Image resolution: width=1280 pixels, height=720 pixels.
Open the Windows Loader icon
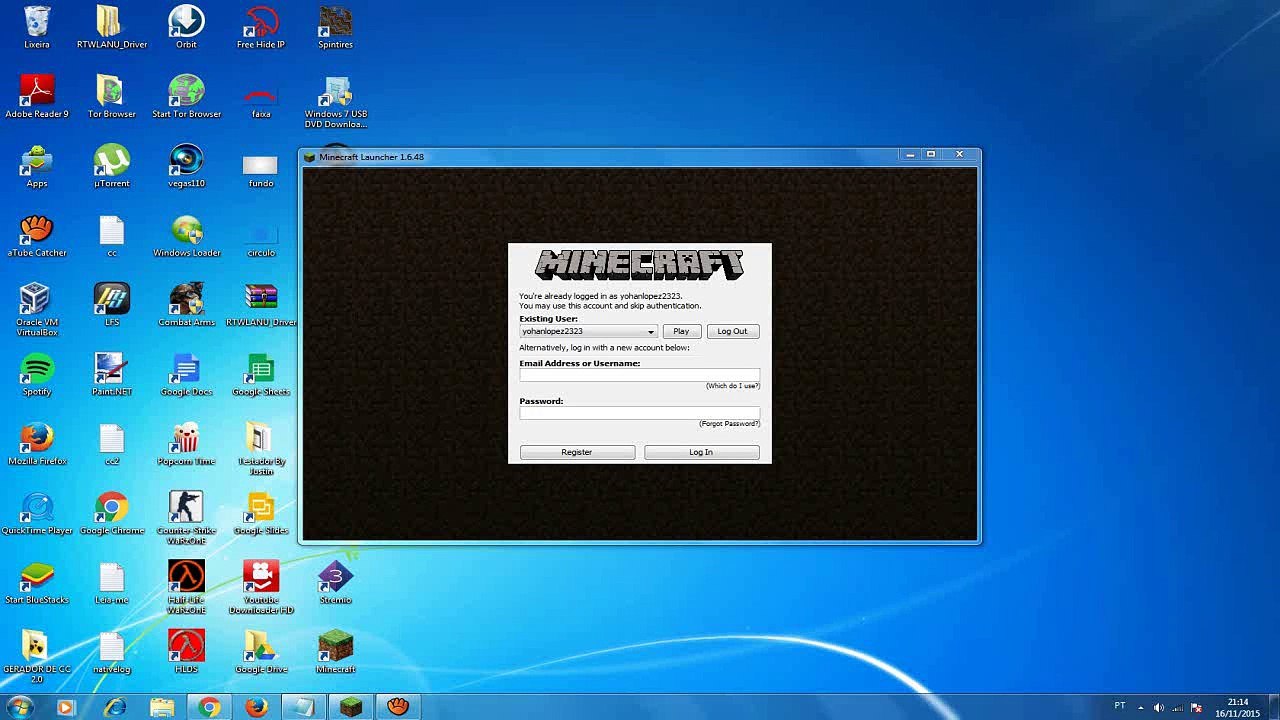coord(186,231)
